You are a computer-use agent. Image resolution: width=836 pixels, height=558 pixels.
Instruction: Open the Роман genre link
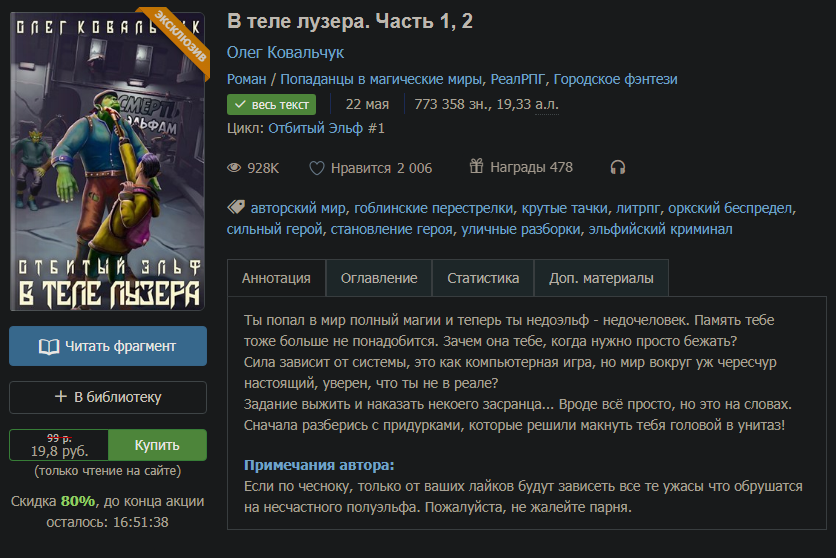pos(246,79)
